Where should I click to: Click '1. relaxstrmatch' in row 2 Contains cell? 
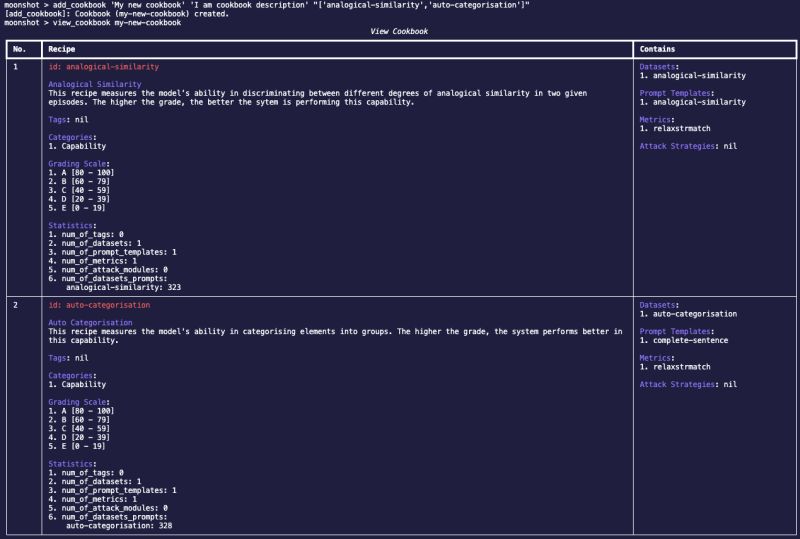[x=674, y=367]
